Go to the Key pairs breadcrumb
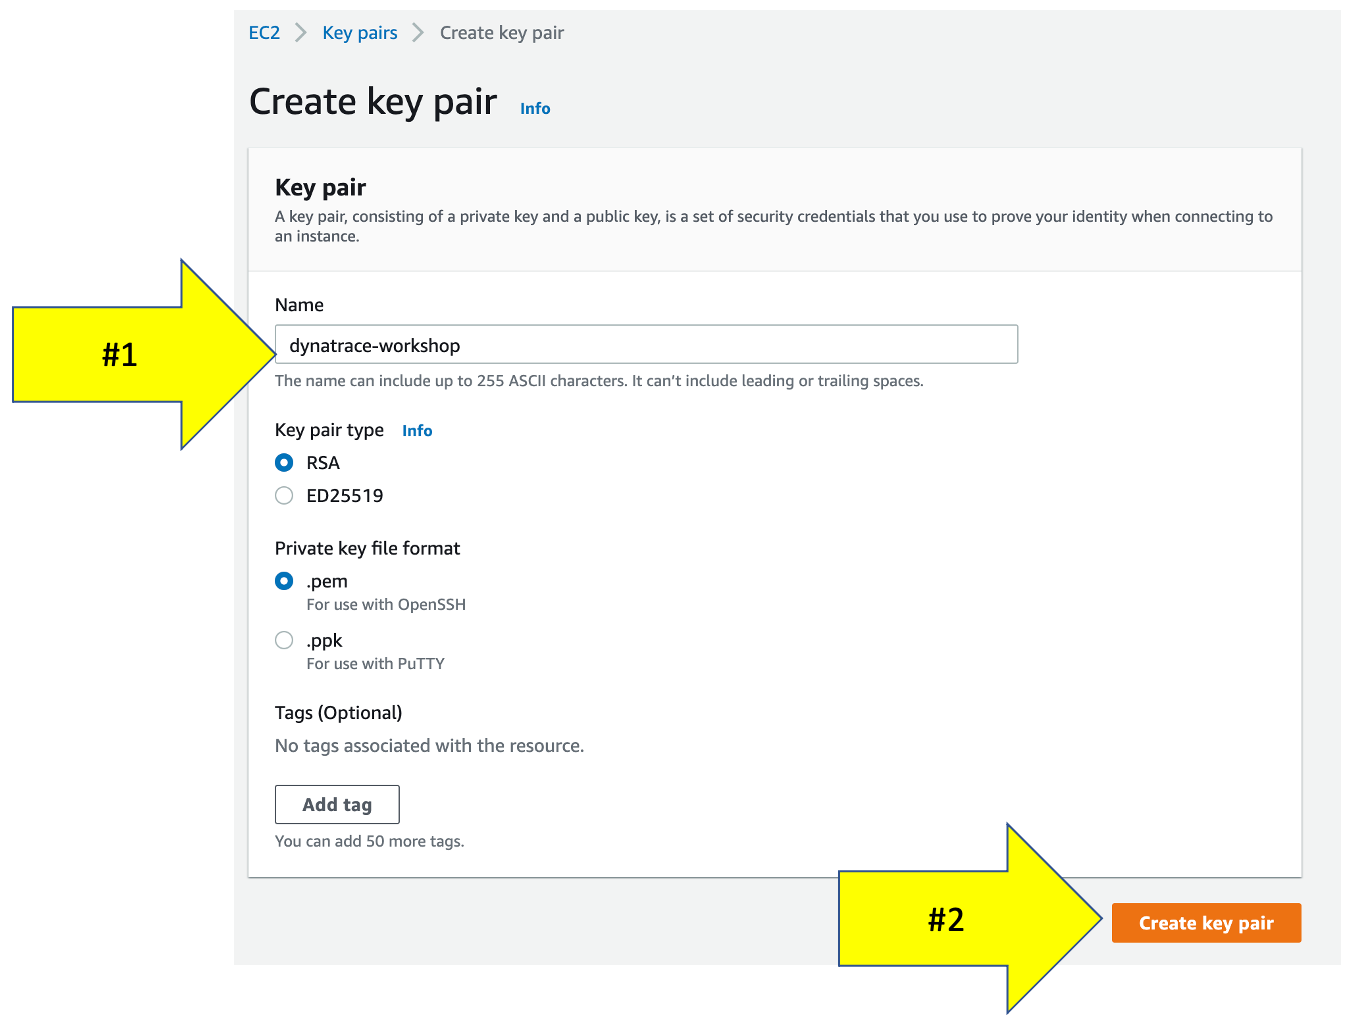The image size is (1368, 1024). 360,33
